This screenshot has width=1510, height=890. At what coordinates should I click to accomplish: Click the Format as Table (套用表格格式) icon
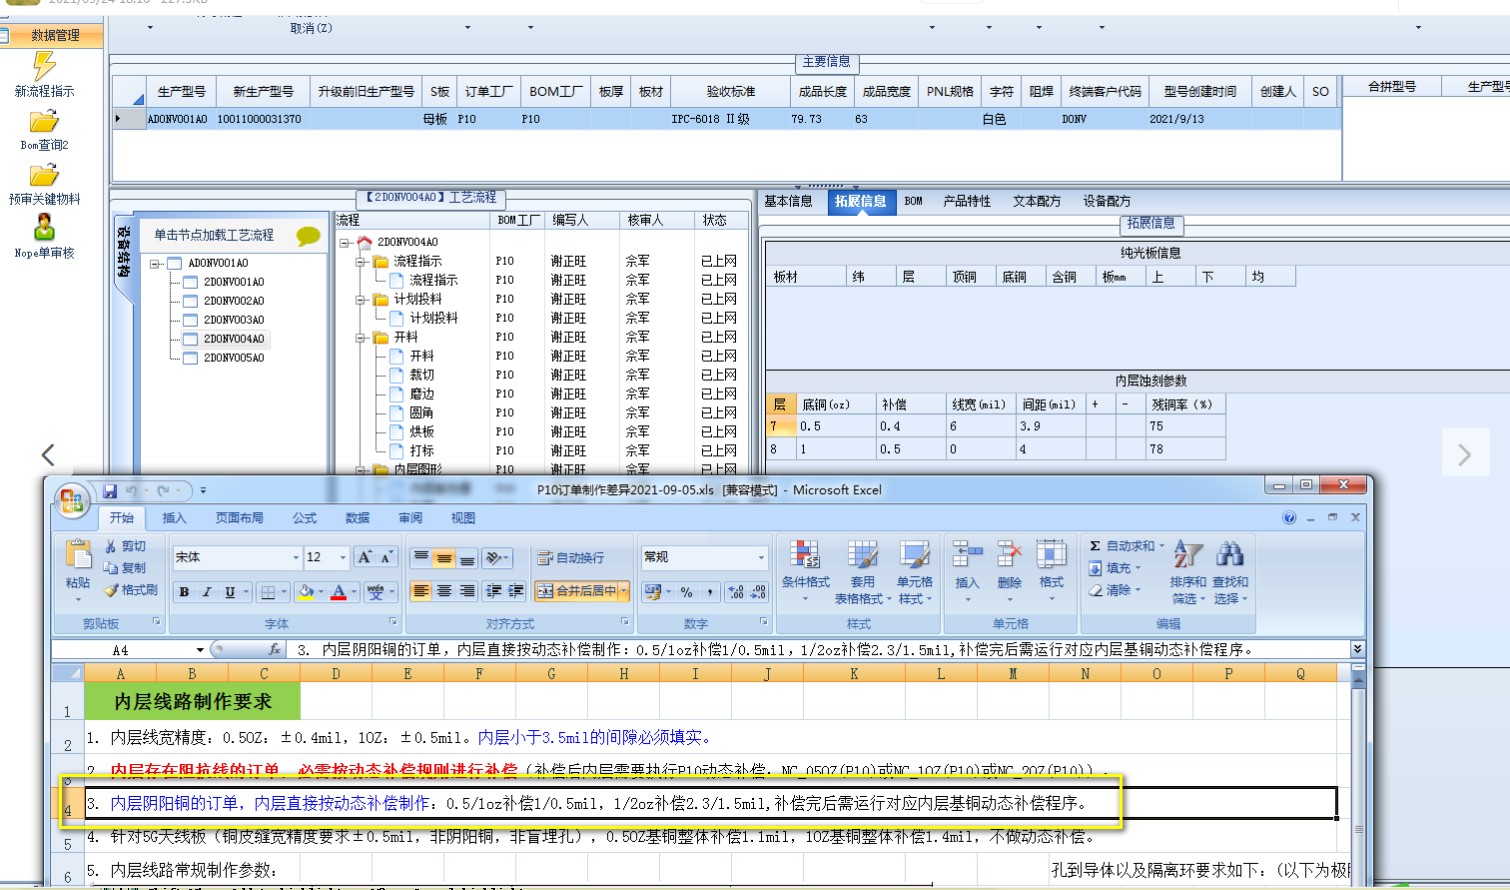[862, 555]
